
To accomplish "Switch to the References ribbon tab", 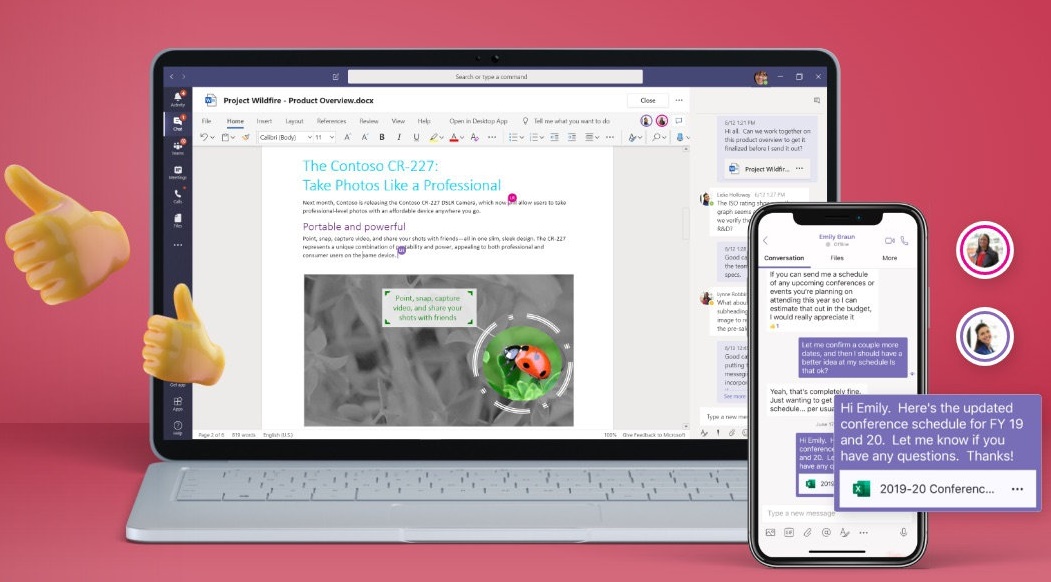I will (x=331, y=121).
